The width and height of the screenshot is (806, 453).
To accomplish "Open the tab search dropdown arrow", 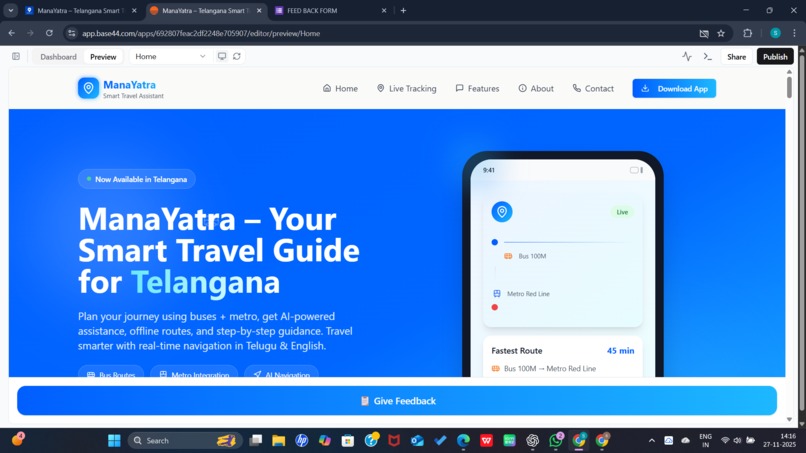I will [10, 10].
